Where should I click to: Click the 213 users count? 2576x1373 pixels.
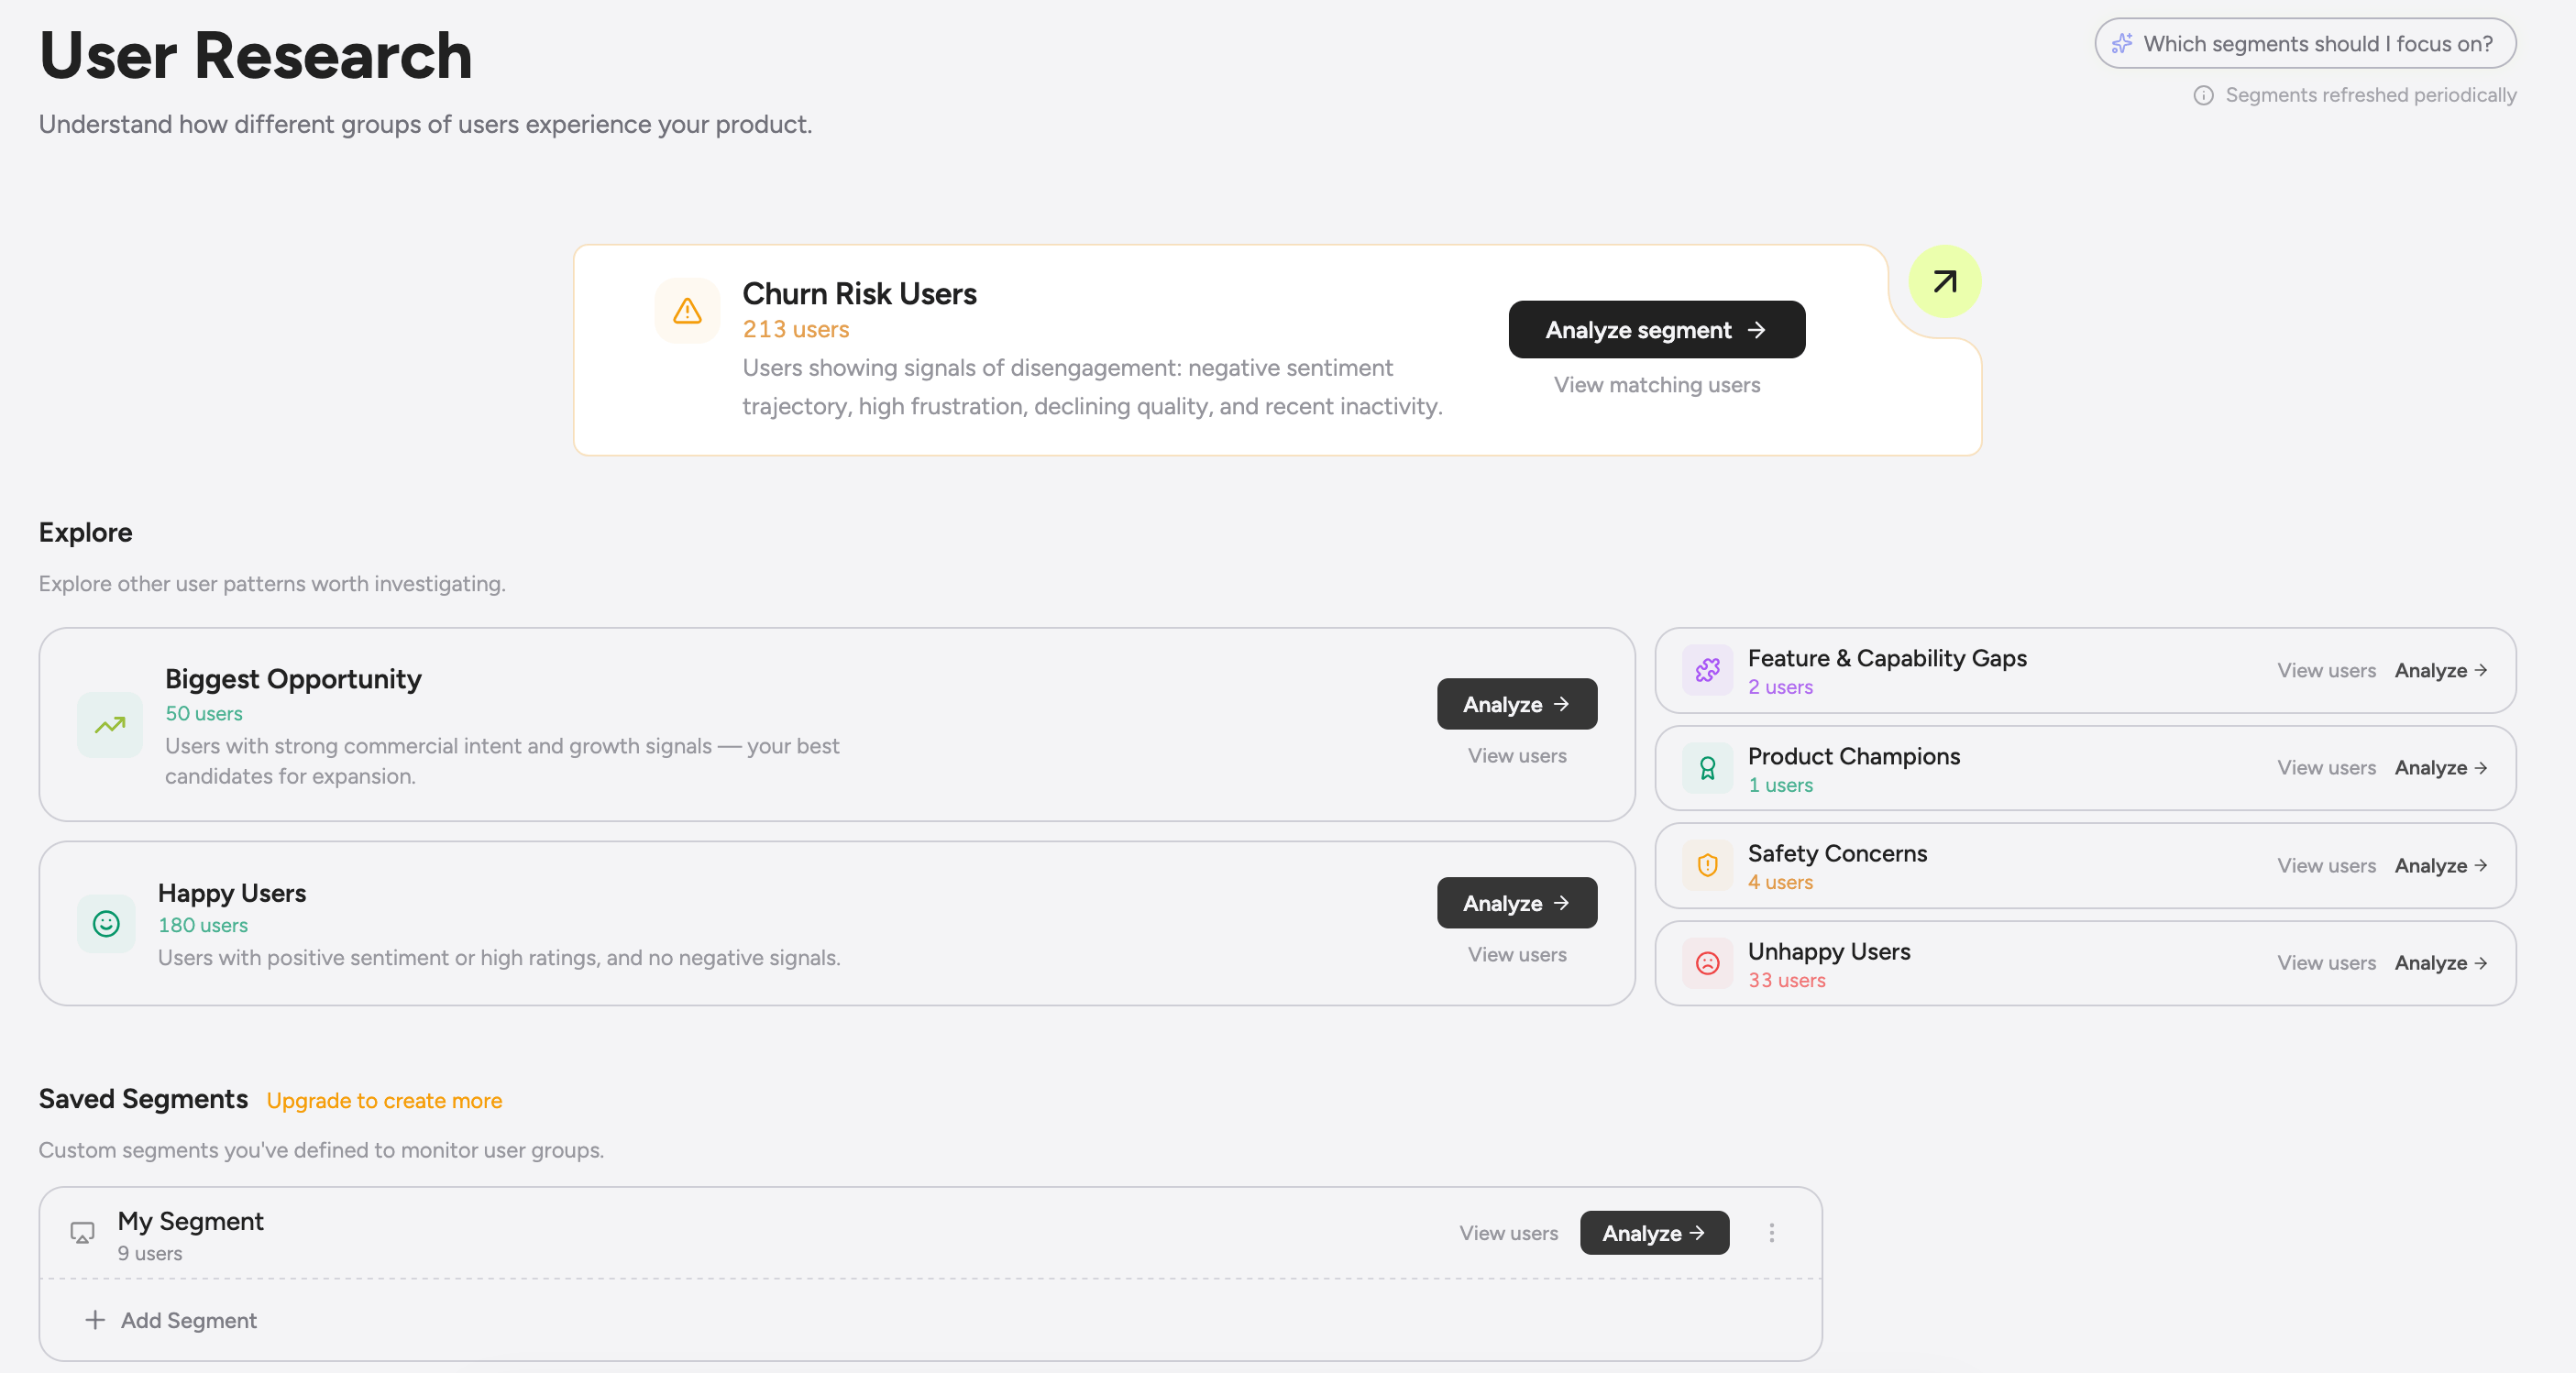795,329
